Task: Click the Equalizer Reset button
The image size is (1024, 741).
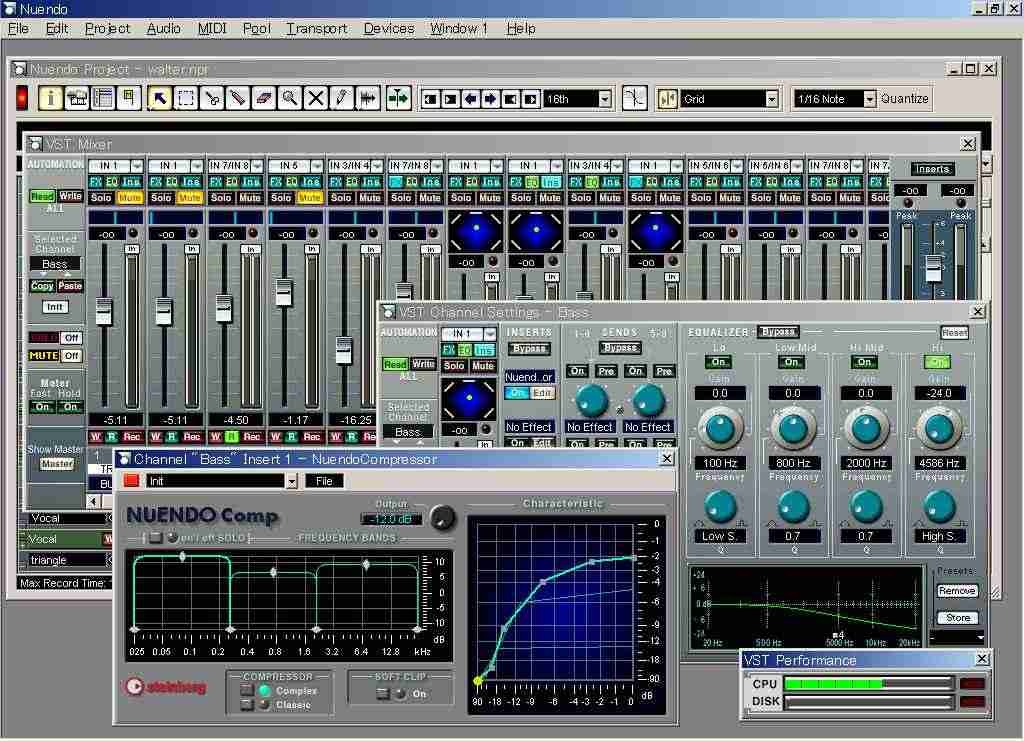Action: tap(954, 333)
